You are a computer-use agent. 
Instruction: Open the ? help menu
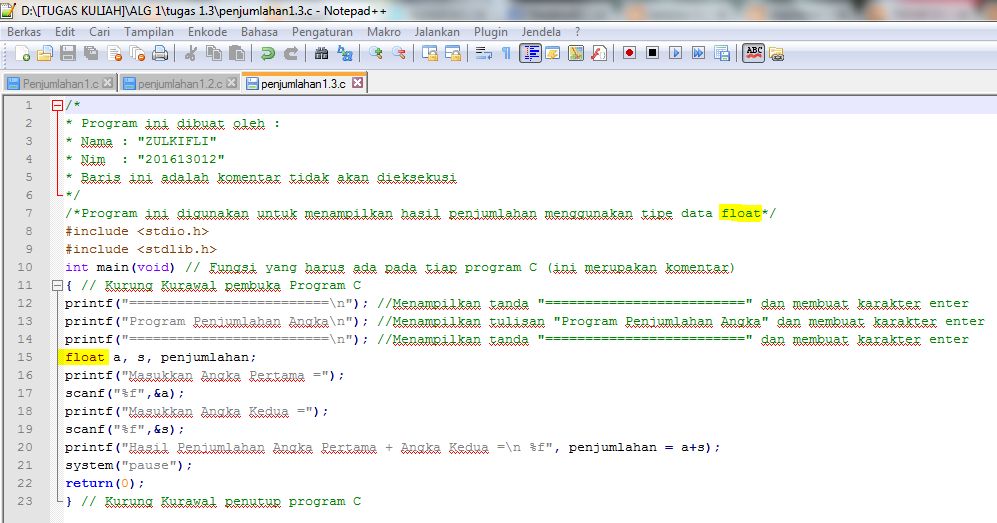point(577,32)
